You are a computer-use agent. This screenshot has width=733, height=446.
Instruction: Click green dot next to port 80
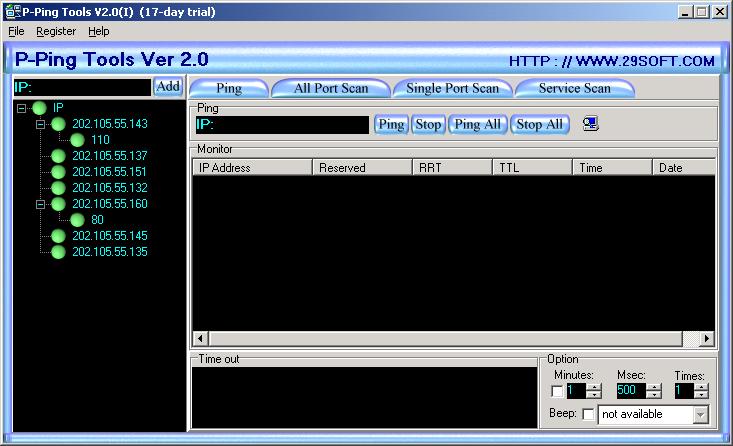click(78, 220)
